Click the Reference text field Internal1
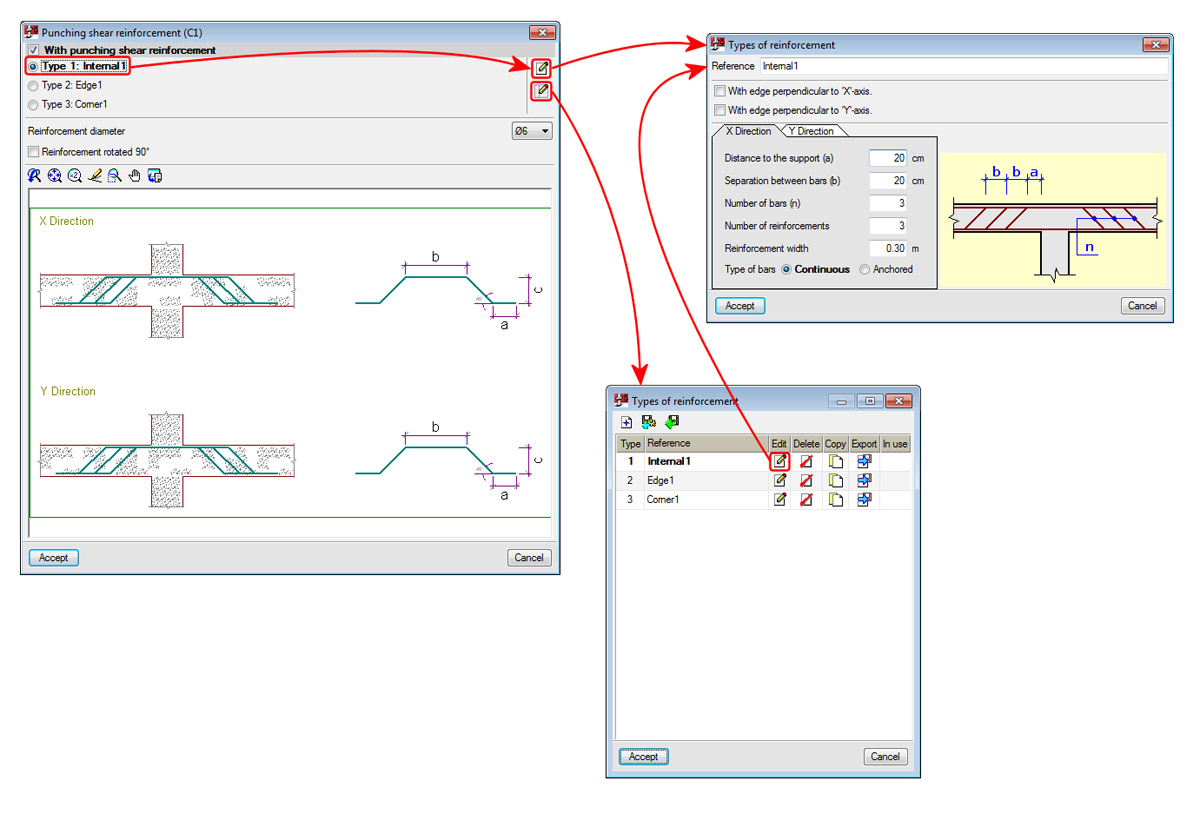Image resolution: width=1200 pixels, height=814 pixels. coord(963,66)
